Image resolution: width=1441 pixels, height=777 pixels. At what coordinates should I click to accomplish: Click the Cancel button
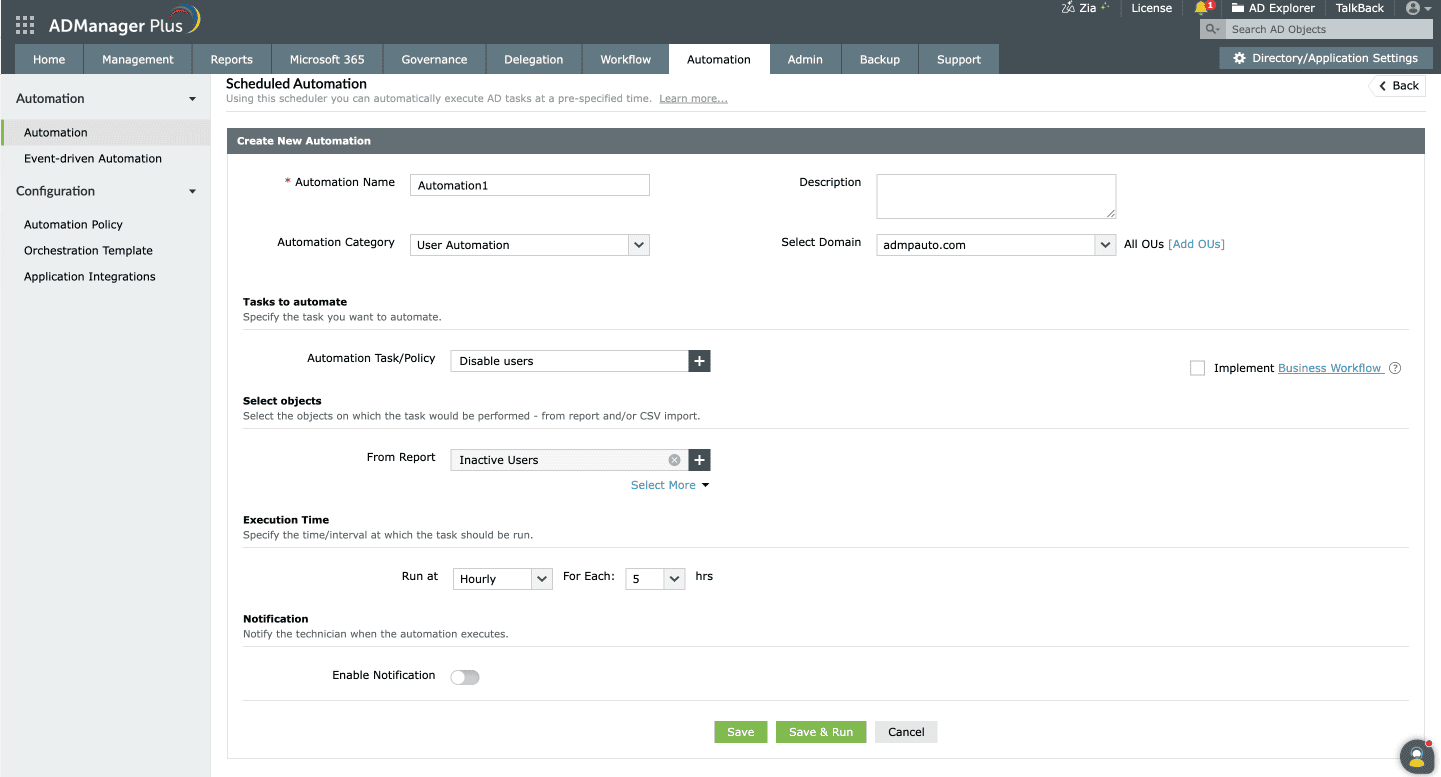[x=906, y=732]
